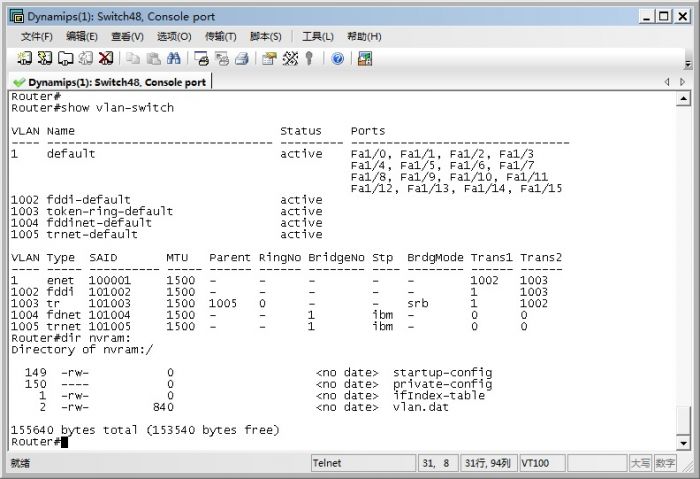Expand toolbar options arrow at toolbar end
This screenshot has width=700, height=479.
coord(688,64)
